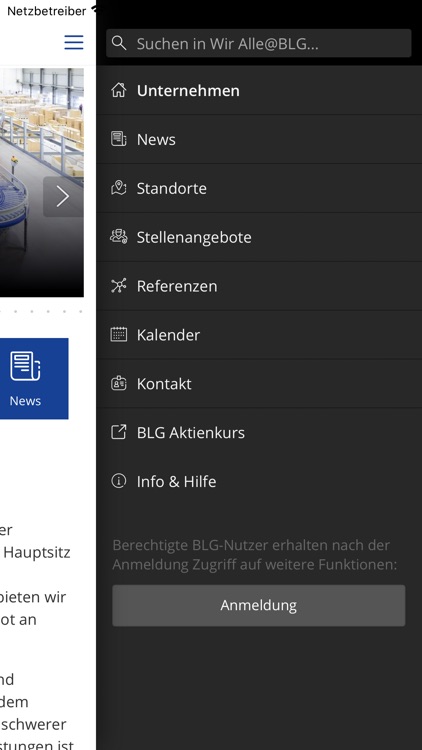Image resolution: width=422 pixels, height=750 pixels.
Task: Advance the image slider with the right arrow
Action: (x=63, y=197)
